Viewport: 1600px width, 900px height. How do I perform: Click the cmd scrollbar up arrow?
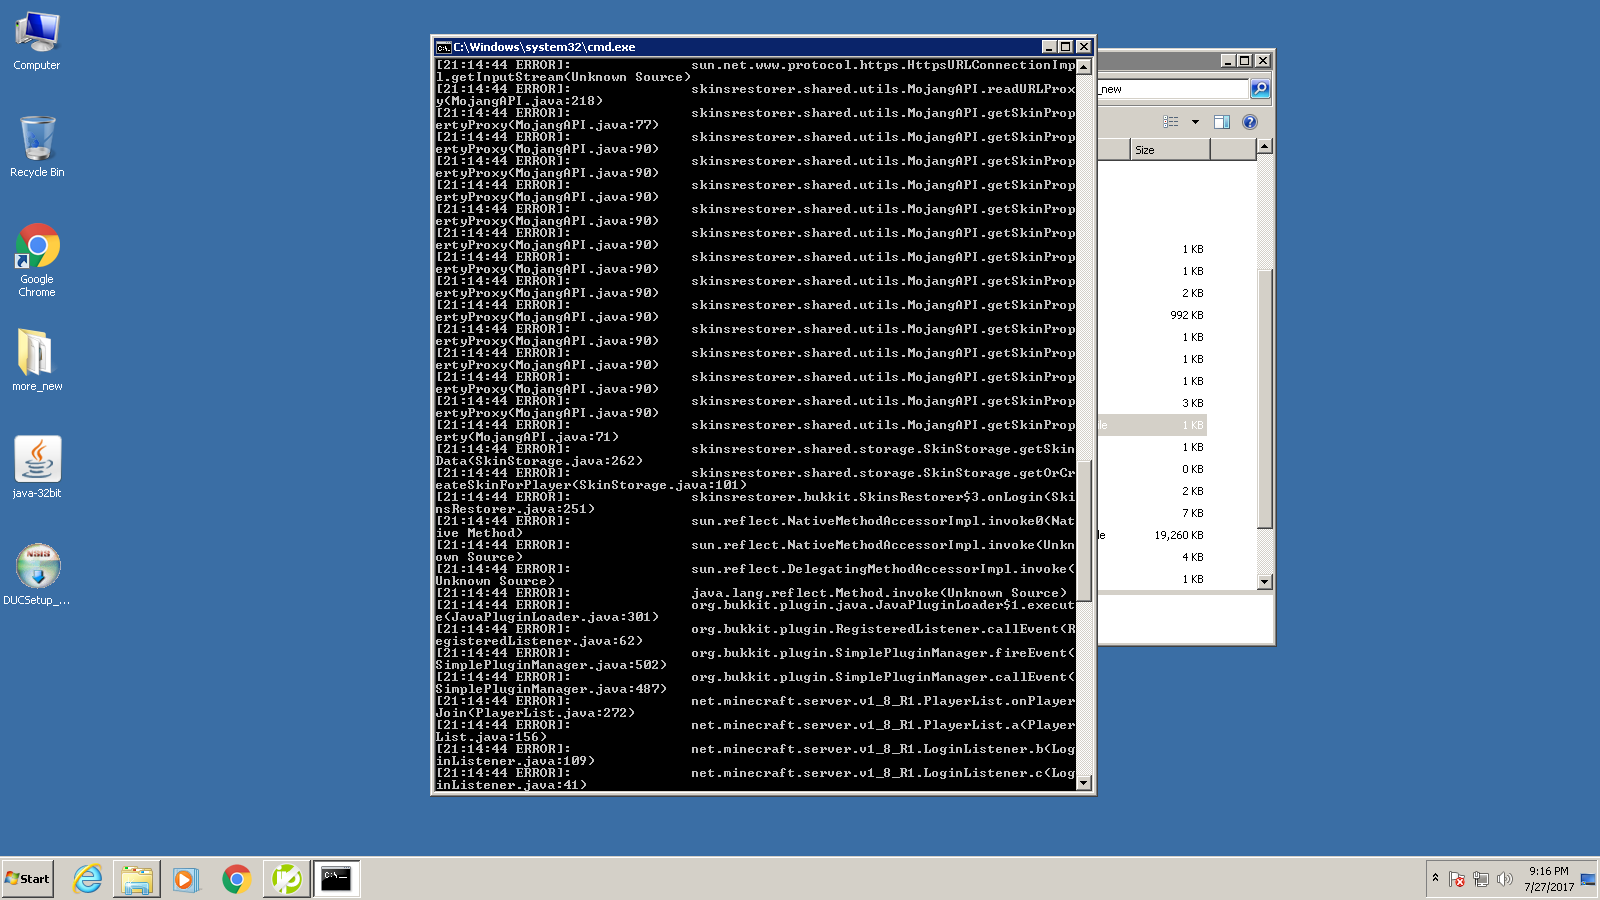pyautogui.click(x=1083, y=66)
